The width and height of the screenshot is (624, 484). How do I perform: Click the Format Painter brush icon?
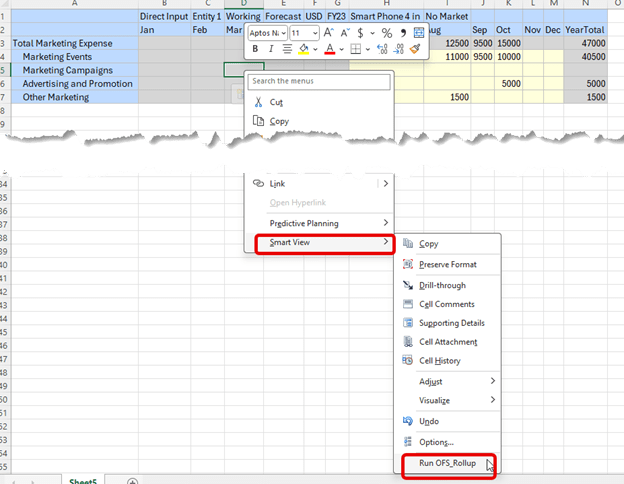pos(414,49)
